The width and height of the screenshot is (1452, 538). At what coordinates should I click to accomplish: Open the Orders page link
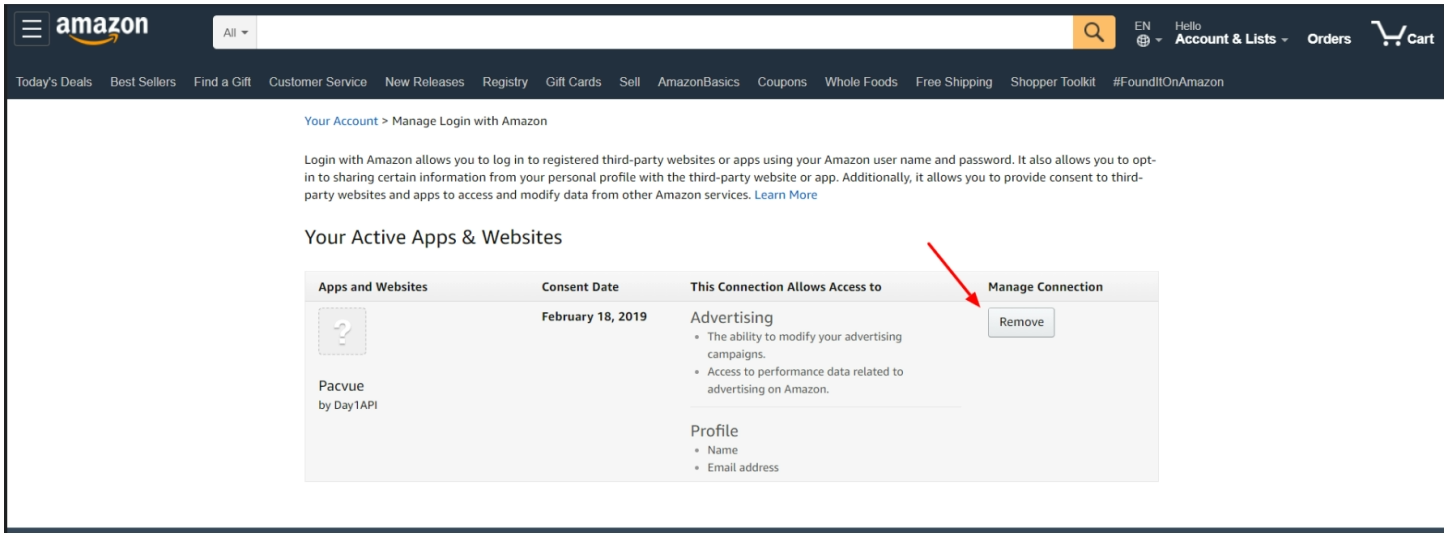click(x=1329, y=39)
